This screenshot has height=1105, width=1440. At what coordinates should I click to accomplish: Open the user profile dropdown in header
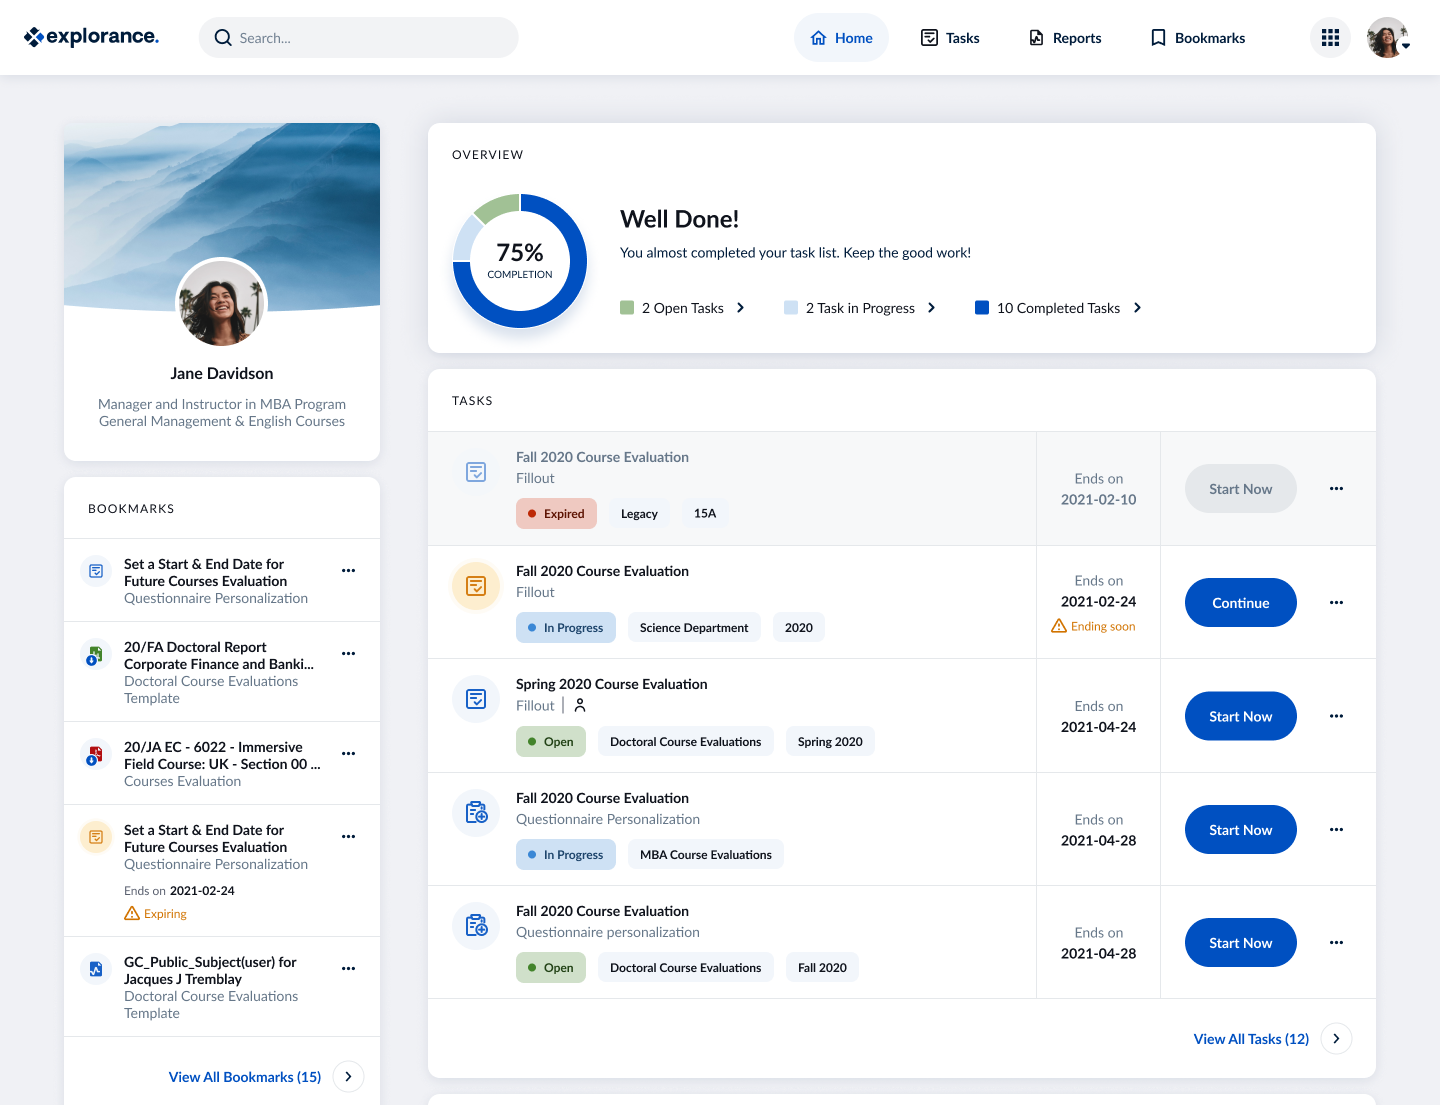coord(1388,38)
